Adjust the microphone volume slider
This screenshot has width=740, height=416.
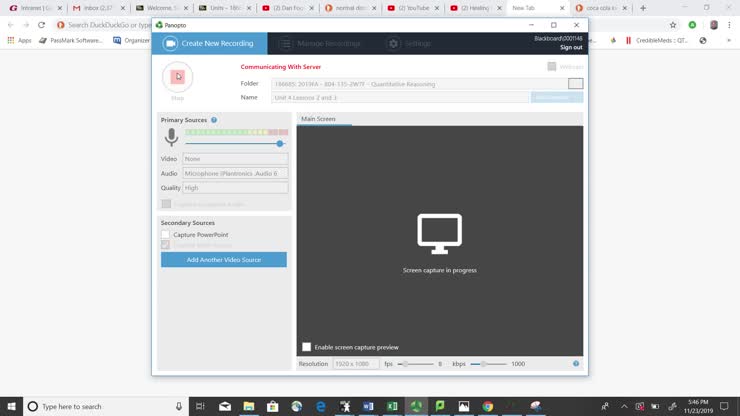(280, 144)
